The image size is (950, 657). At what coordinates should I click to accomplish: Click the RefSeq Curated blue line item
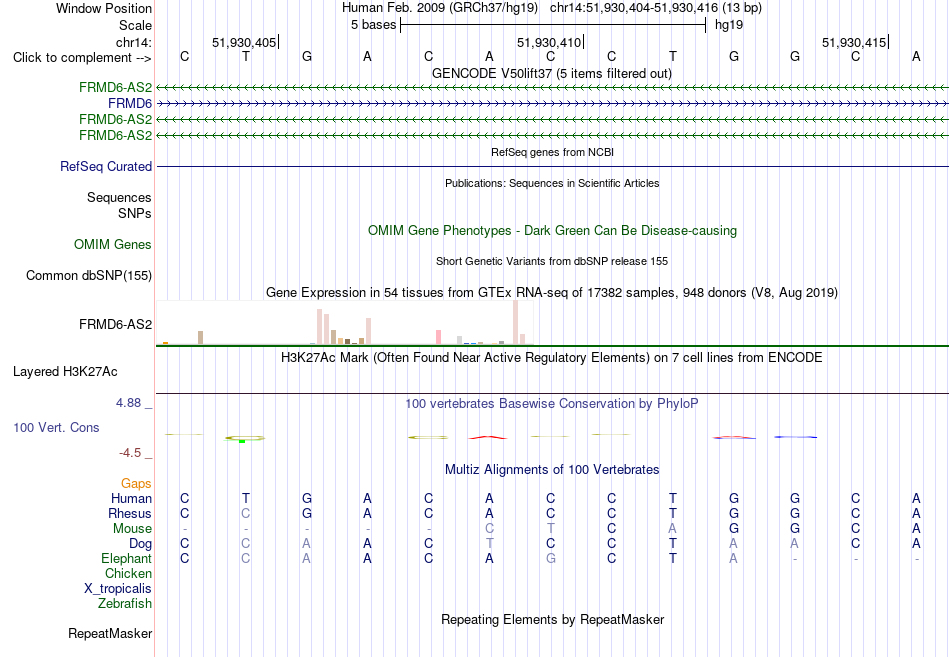point(552,166)
